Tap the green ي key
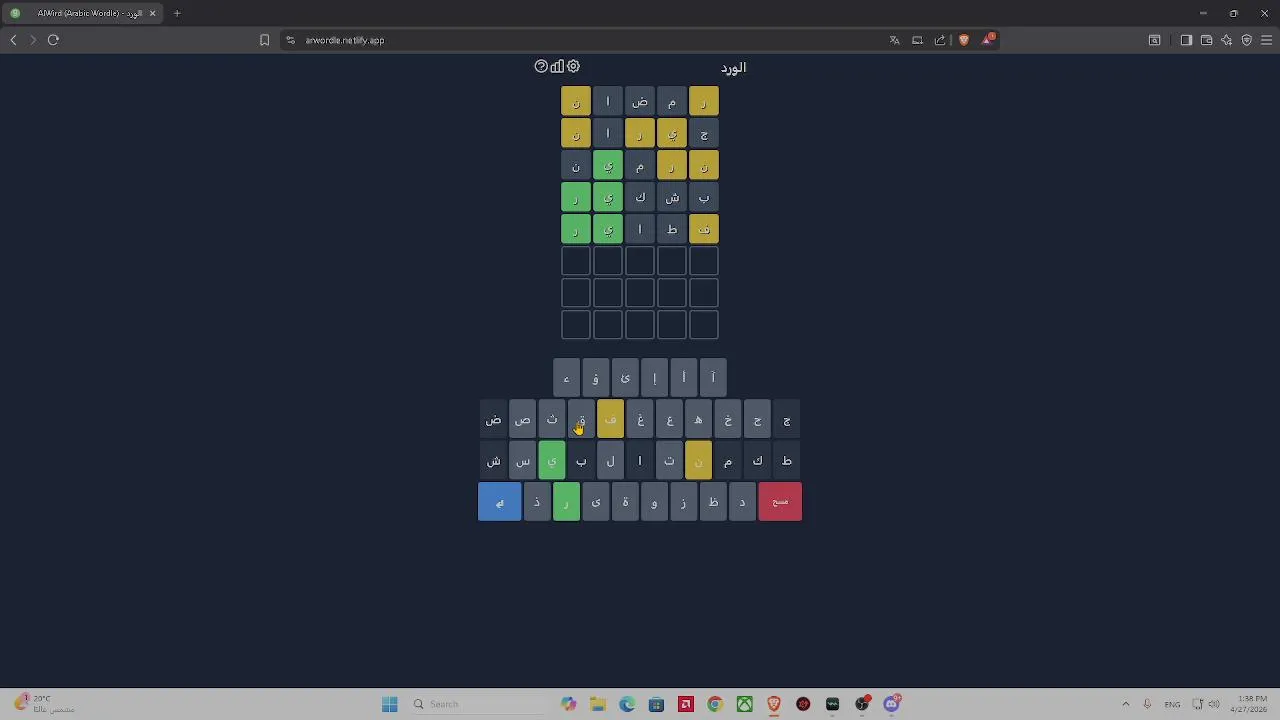 coord(552,461)
